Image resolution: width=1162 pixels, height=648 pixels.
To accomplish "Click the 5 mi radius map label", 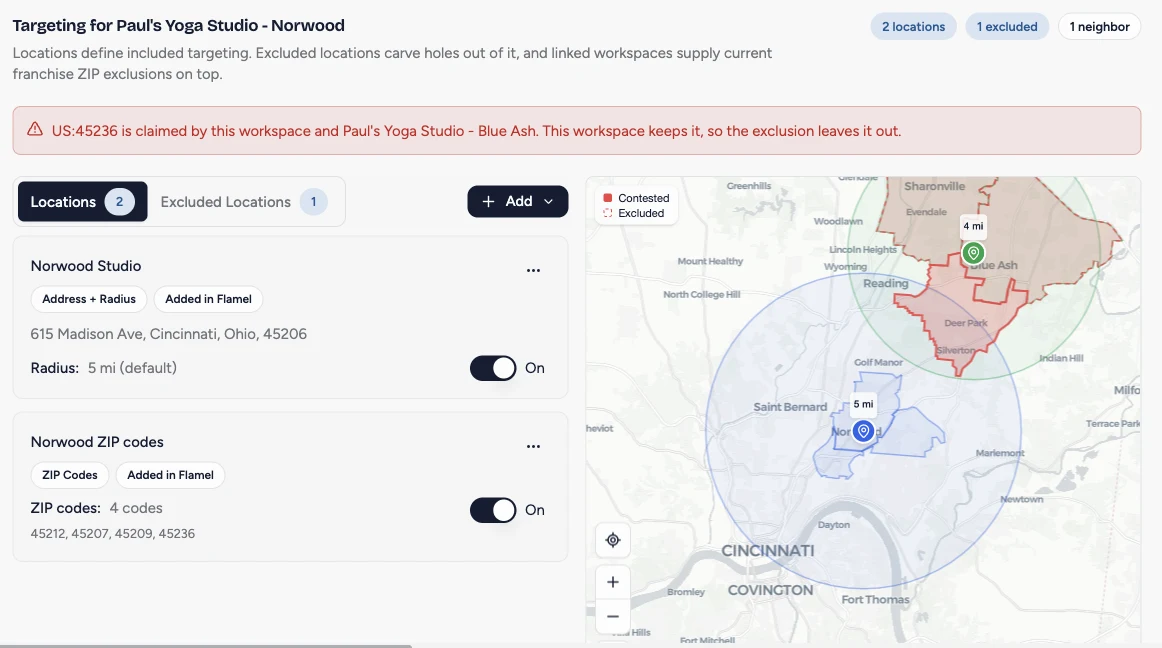I will (863, 404).
